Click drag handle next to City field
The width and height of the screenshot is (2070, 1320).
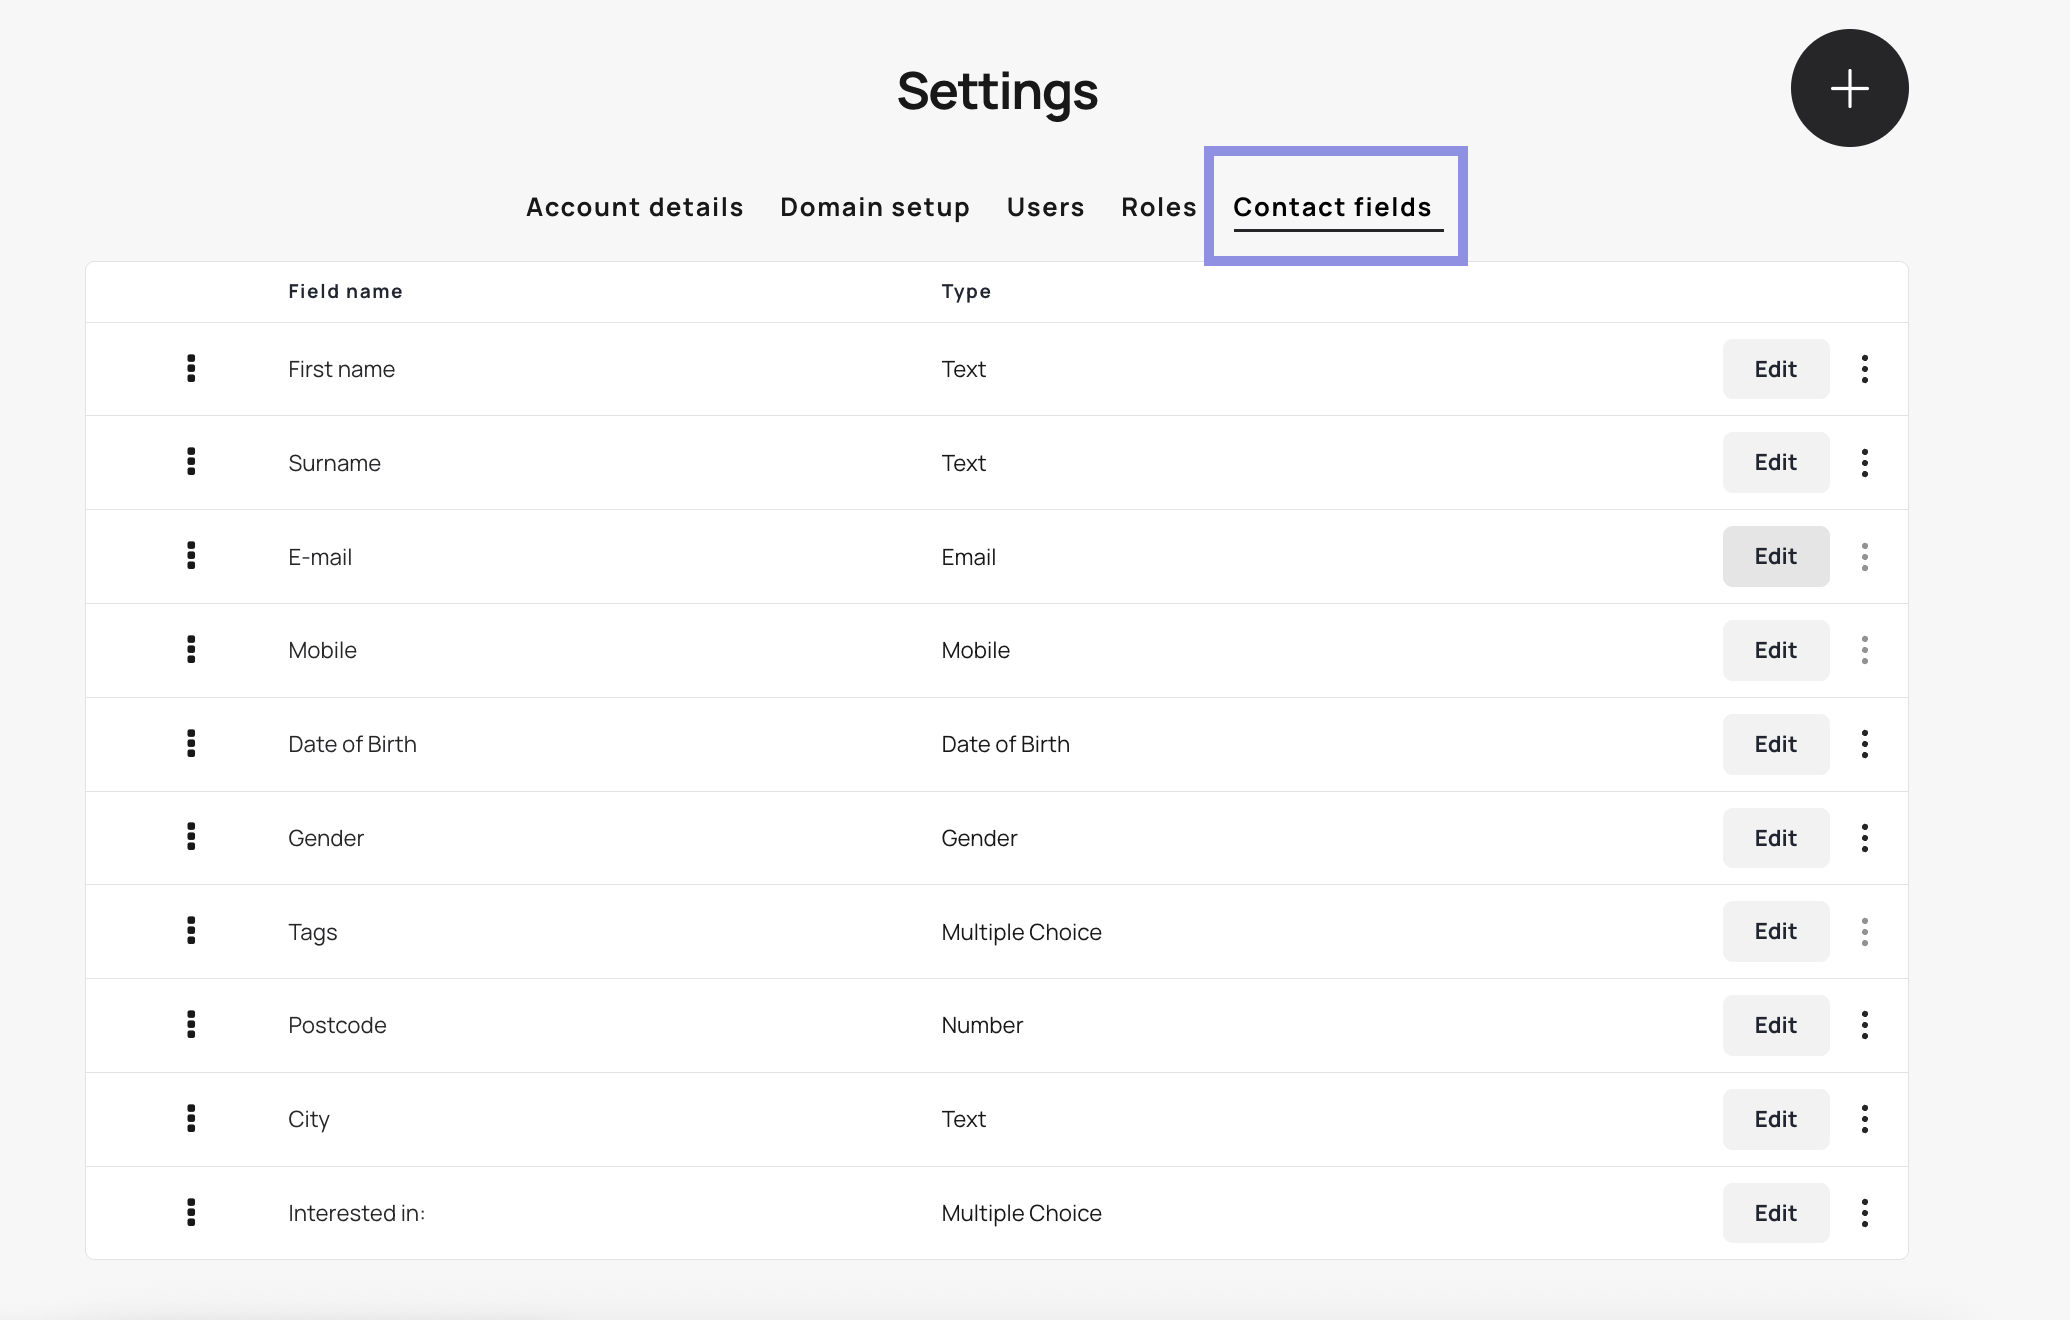(x=191, y=1118)
